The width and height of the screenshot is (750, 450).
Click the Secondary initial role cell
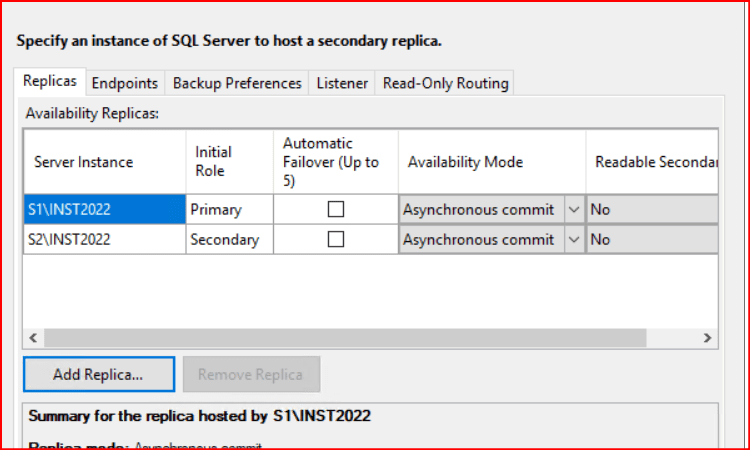point(229,240)
